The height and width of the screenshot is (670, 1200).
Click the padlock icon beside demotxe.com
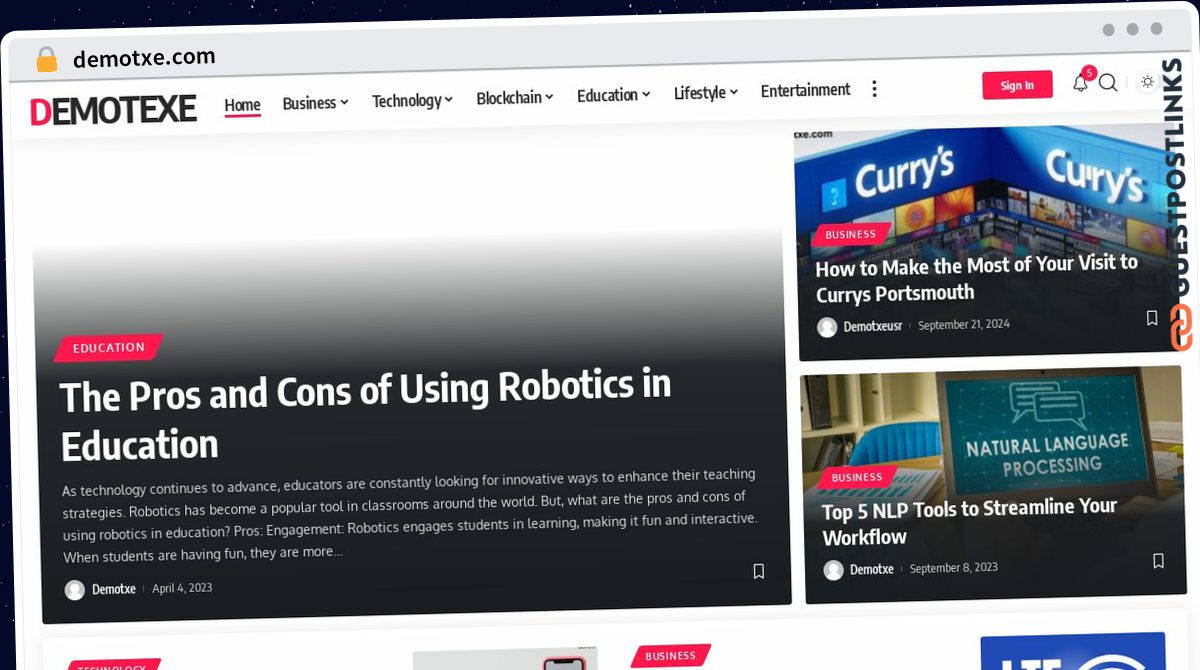(46, 60)
